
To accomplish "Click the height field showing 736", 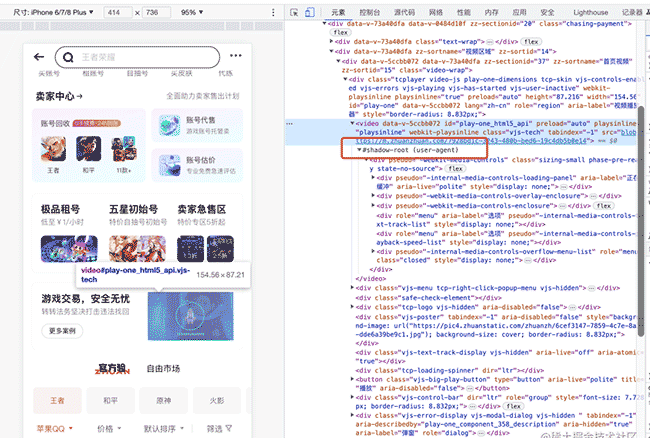I will point(156,12).
